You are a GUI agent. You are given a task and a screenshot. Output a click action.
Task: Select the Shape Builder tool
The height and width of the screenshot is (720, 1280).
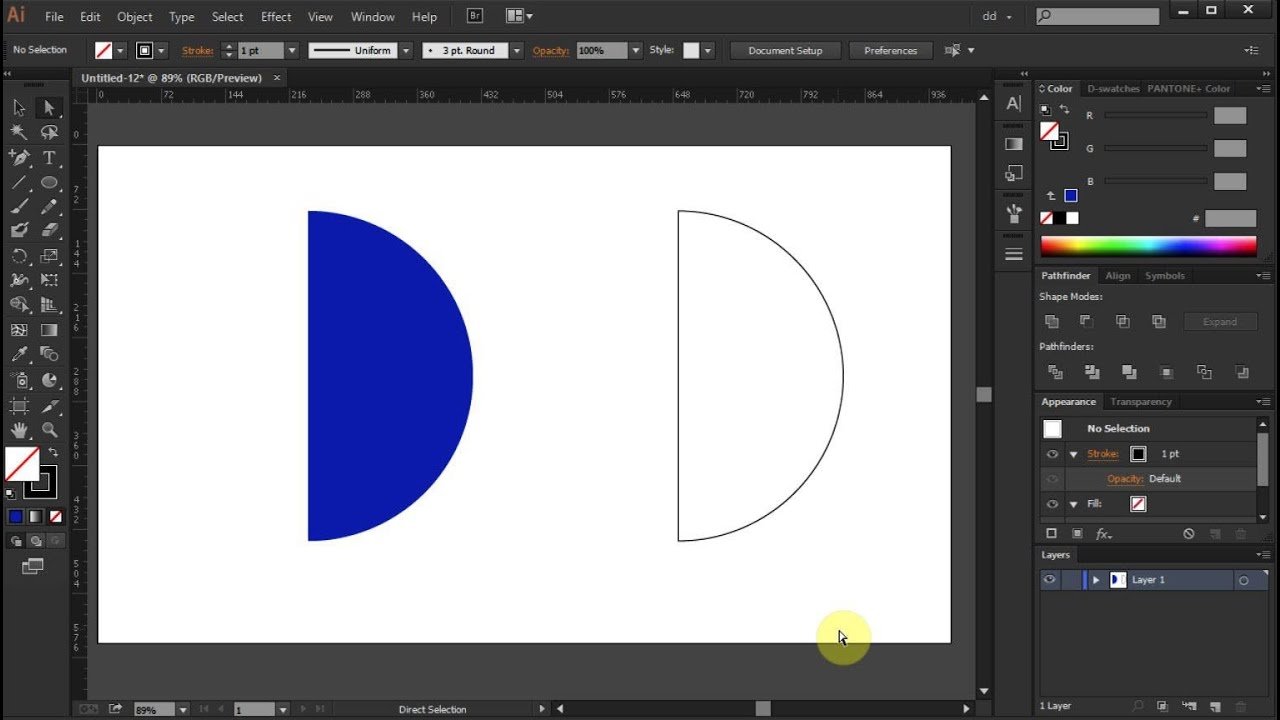click(19, 305)
